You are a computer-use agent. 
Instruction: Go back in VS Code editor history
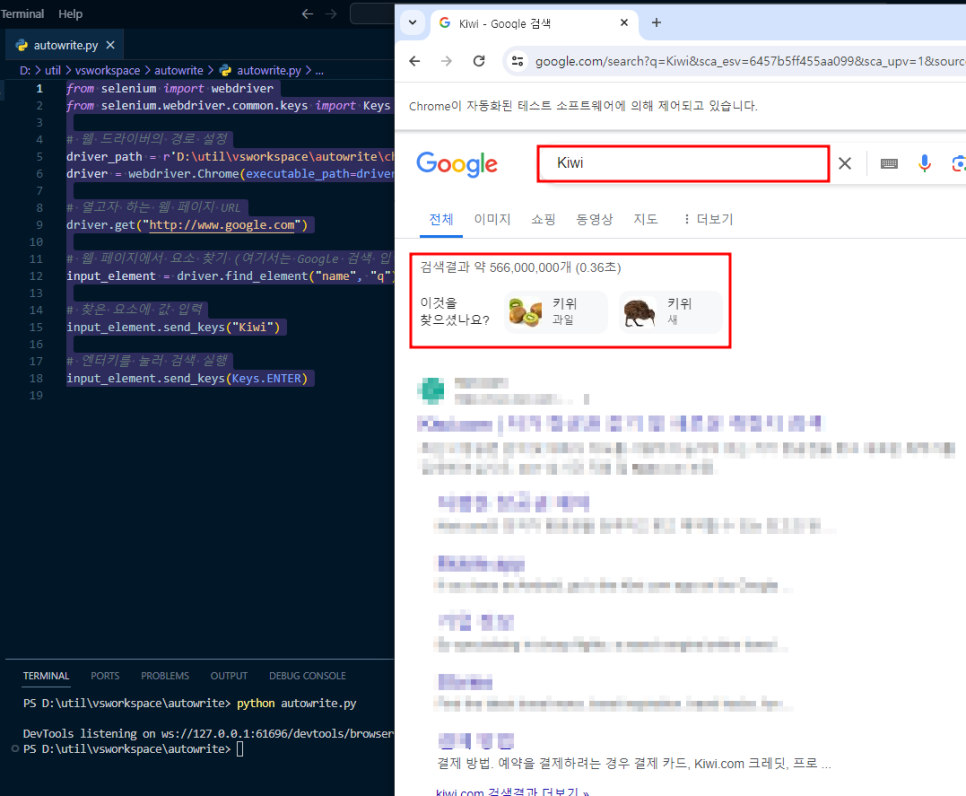click(x=307, y=14)
